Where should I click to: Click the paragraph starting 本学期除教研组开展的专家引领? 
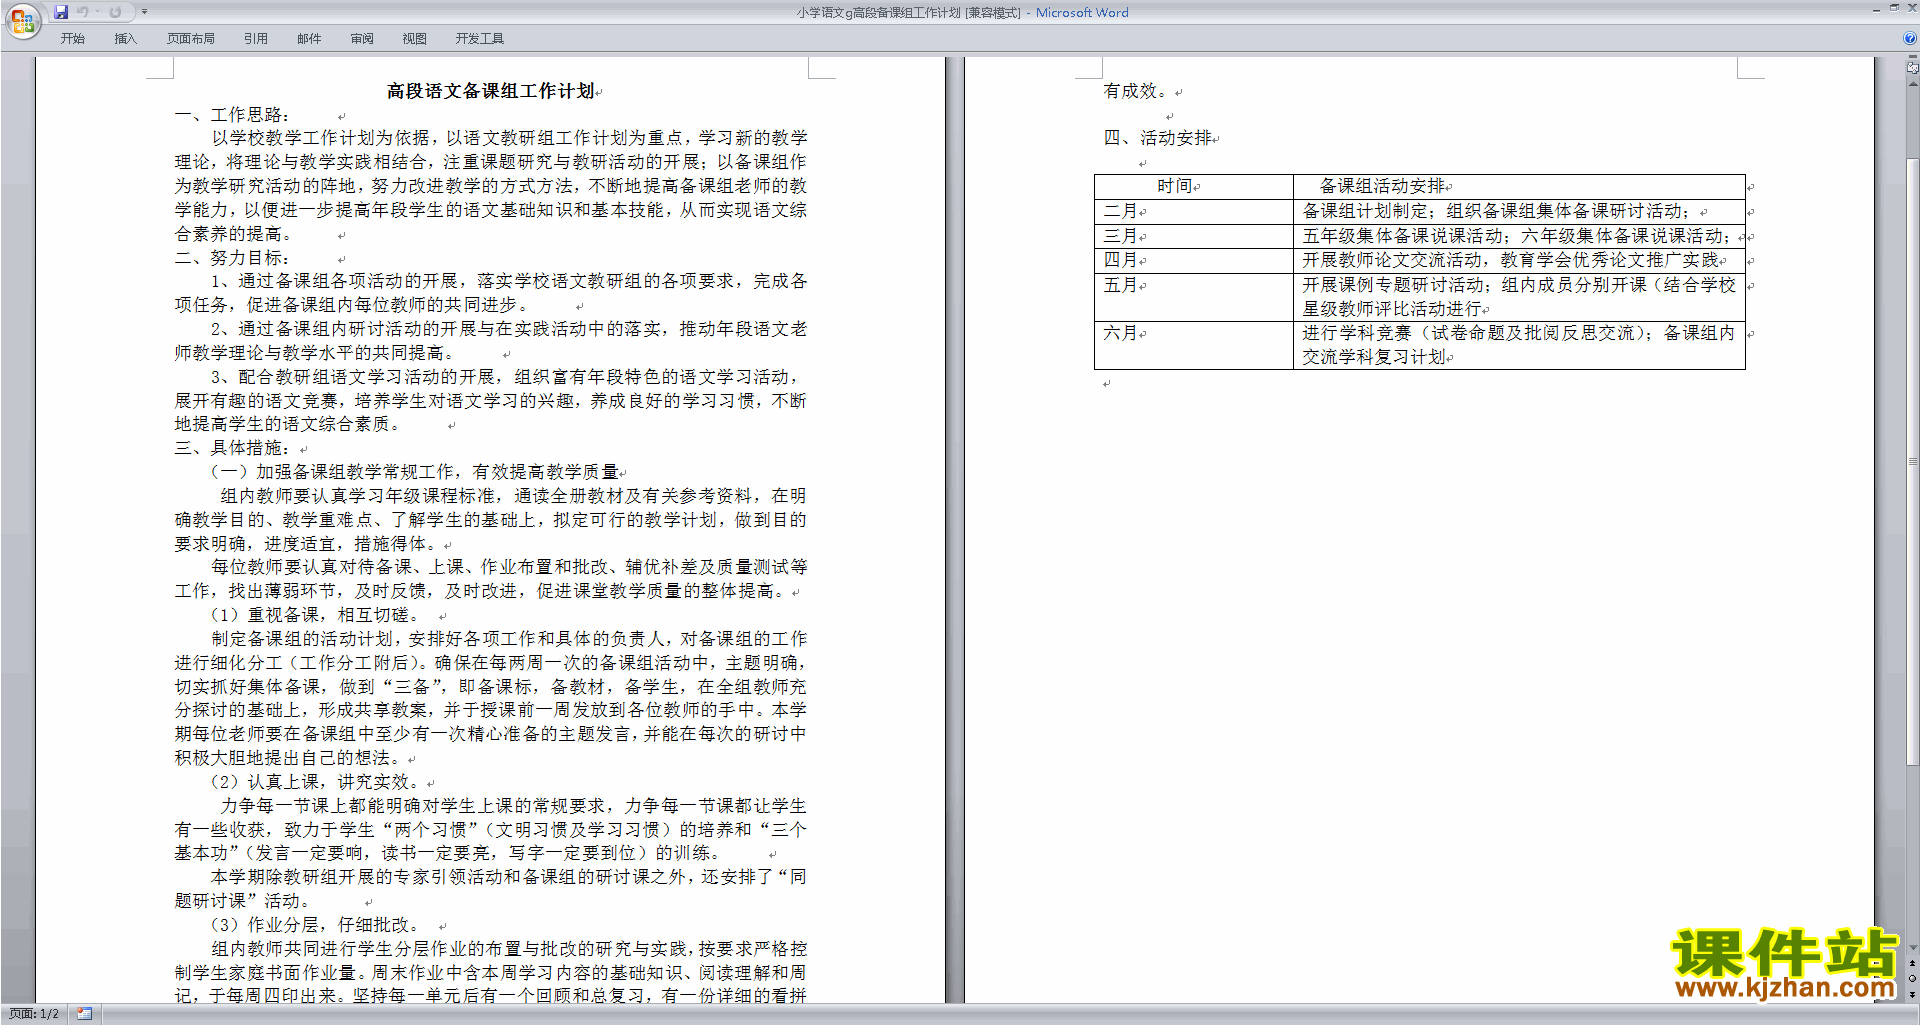coord(491,889)
